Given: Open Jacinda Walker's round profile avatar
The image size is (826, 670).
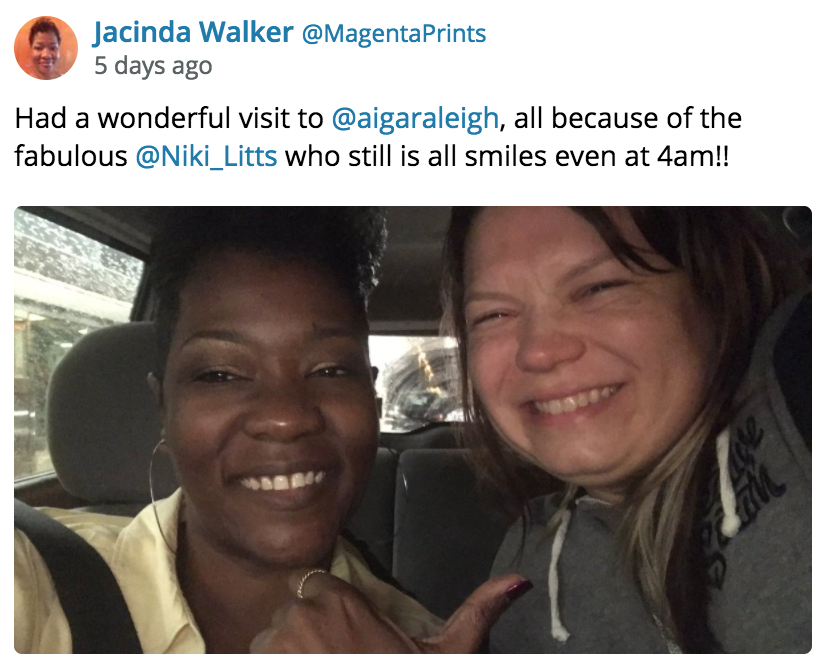Looking at the screenshot, I should (x=46, y=48).
